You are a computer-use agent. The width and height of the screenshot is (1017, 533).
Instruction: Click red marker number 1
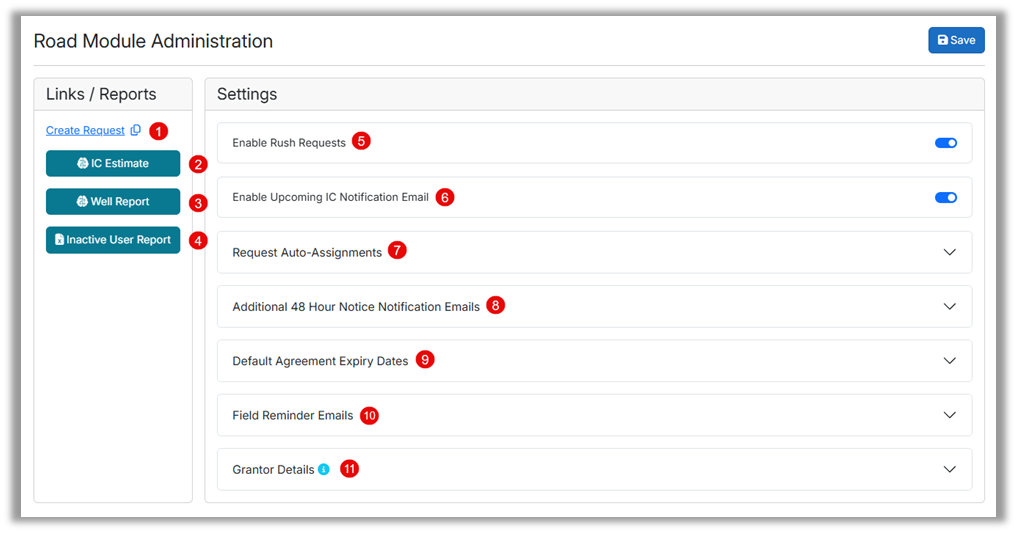tap(158, 131)
